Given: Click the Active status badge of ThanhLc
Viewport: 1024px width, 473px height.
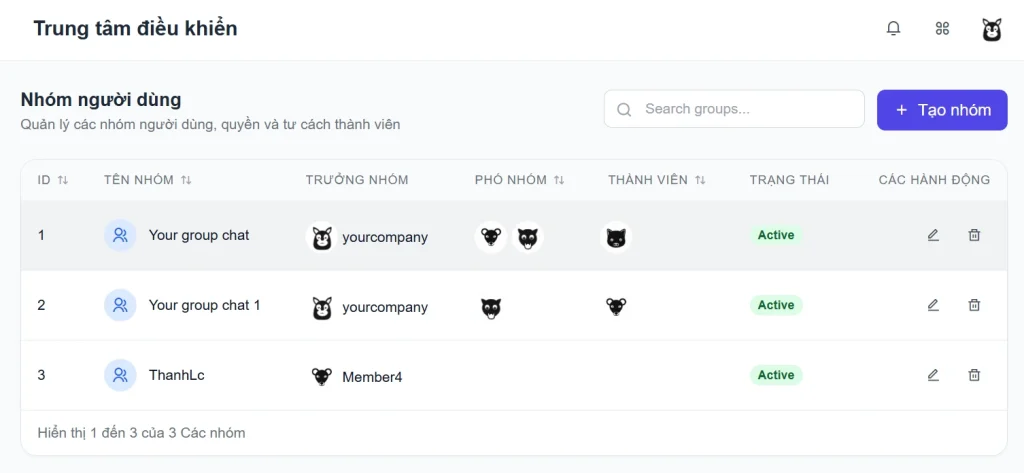Looking at the screenshot, I should pos(776,375).
